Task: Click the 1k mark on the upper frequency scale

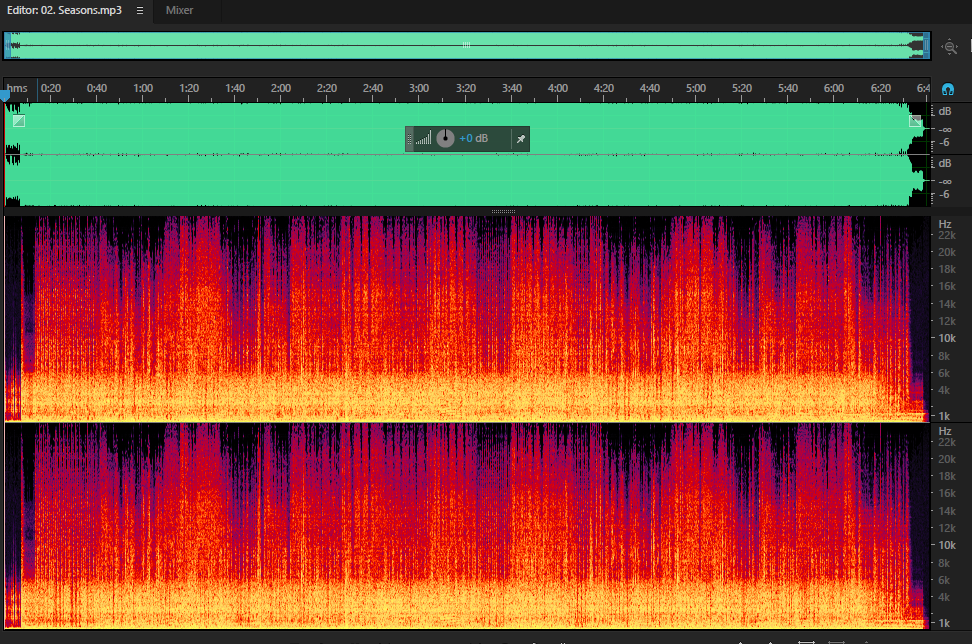Action: pos(944,416)
